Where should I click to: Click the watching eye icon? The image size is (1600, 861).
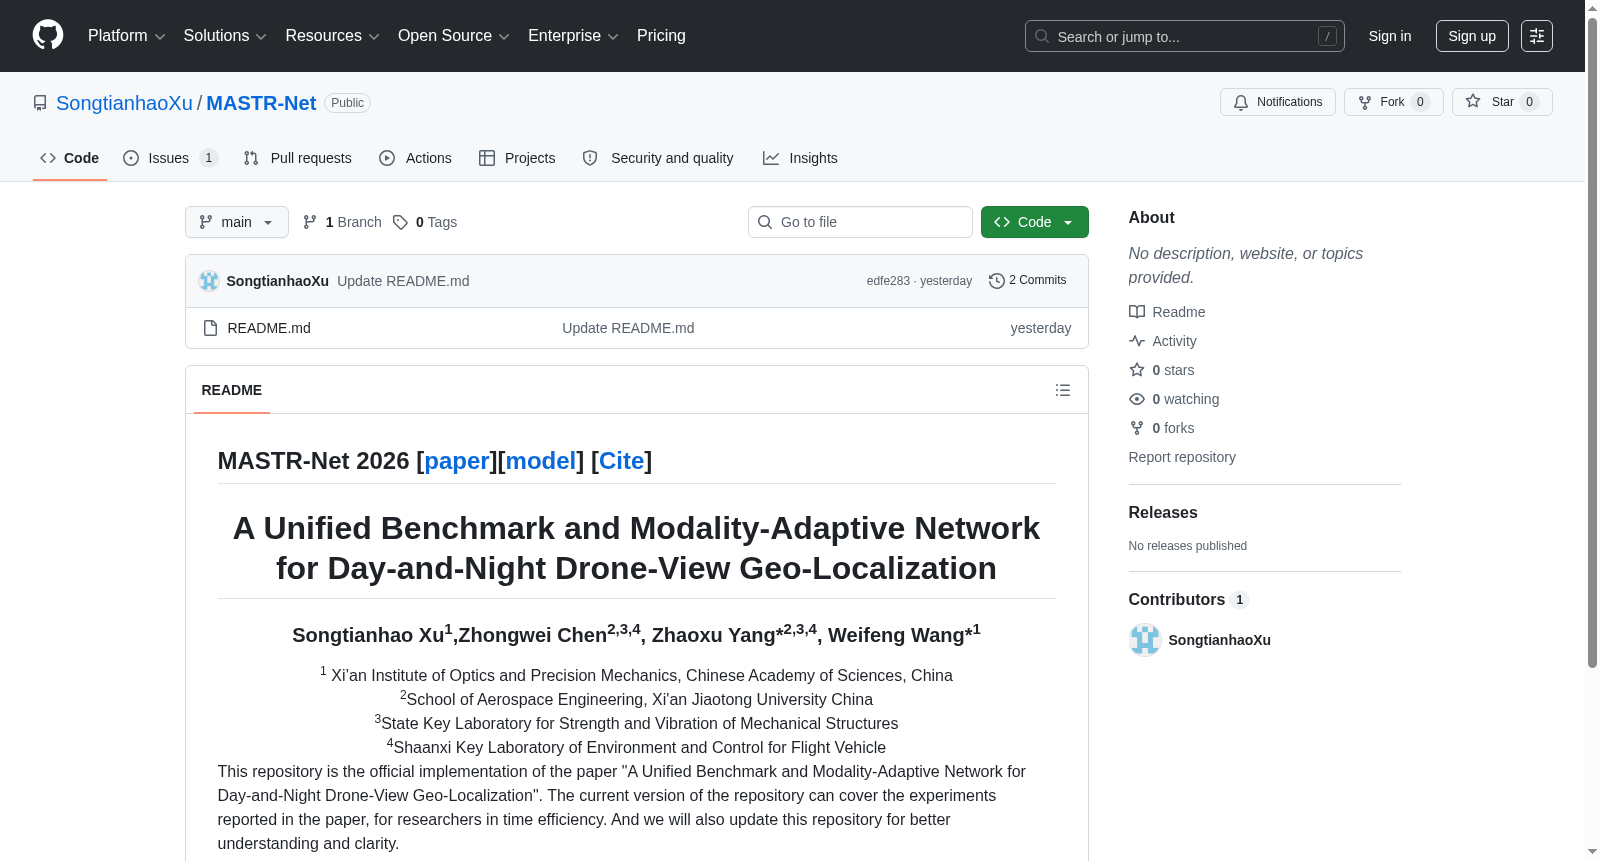[x=1137, y=399]
